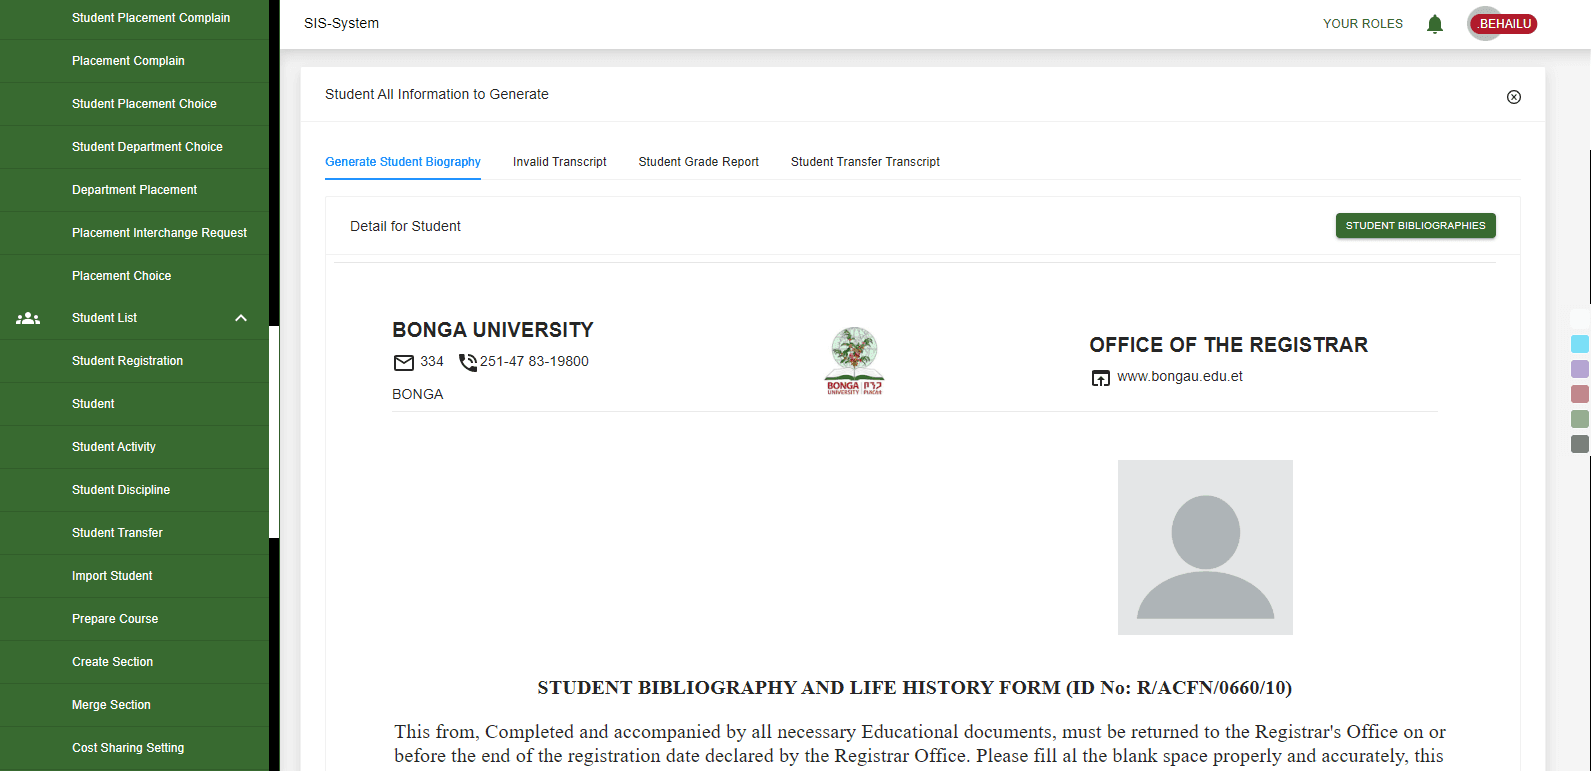Open Student Placement Complain menu item
This screenshot has height=771, width=1591.
134,18
